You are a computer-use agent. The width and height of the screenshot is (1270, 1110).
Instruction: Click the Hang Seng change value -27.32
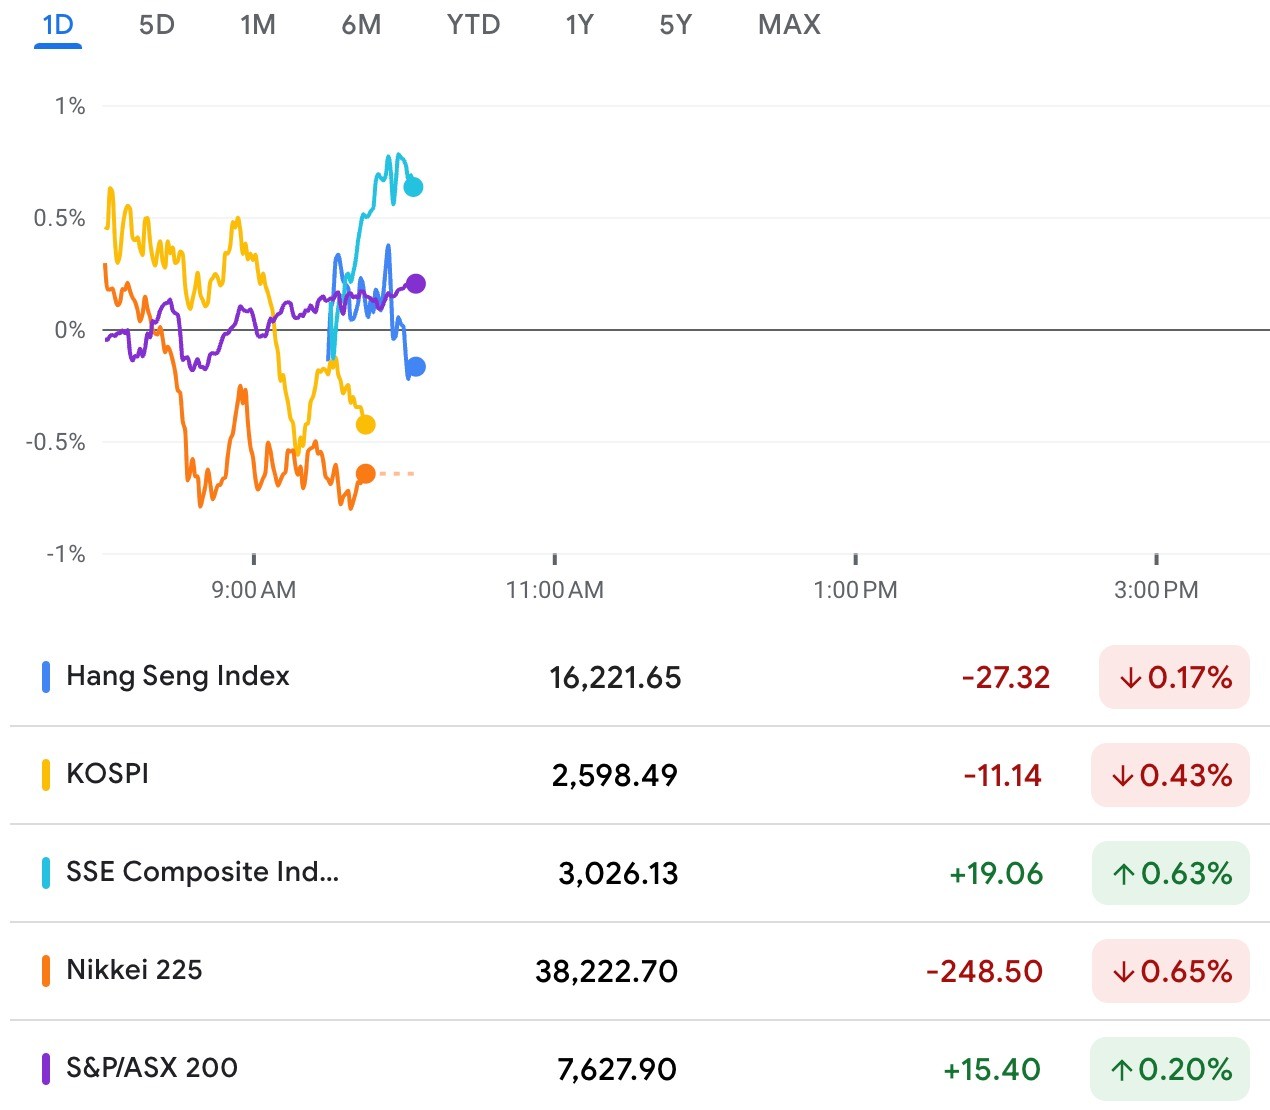[1006, 678]
